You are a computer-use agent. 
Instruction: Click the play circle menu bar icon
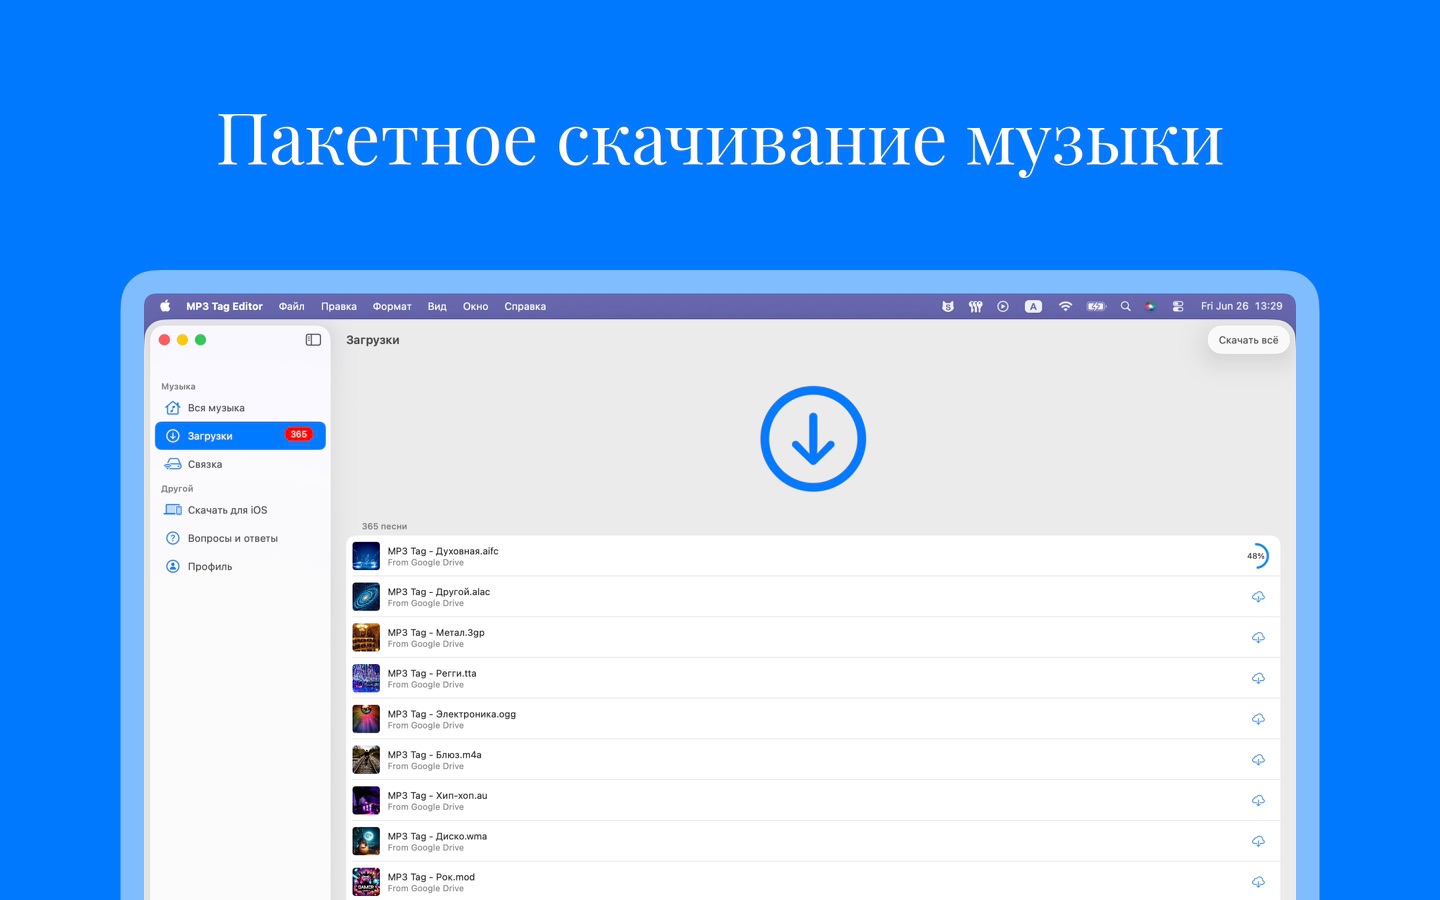pyautogui.click(x=1003, y=306)
